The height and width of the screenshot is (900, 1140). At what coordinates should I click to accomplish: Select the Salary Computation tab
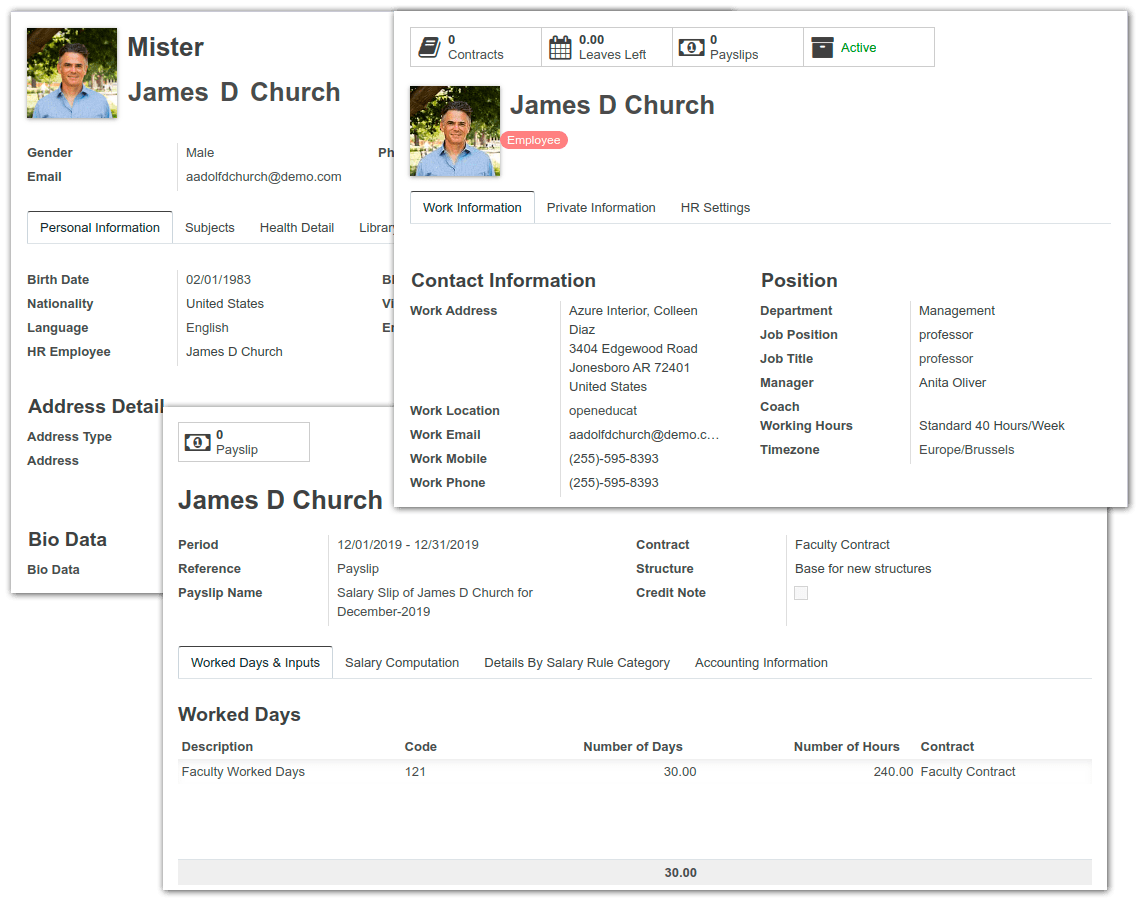pyautogui.click(x=401, y=662)
